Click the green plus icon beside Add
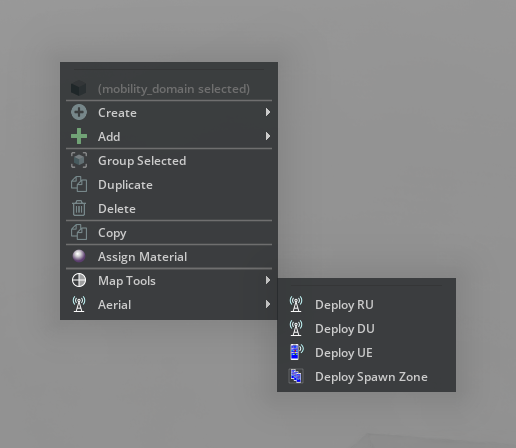 pos(79,136)
